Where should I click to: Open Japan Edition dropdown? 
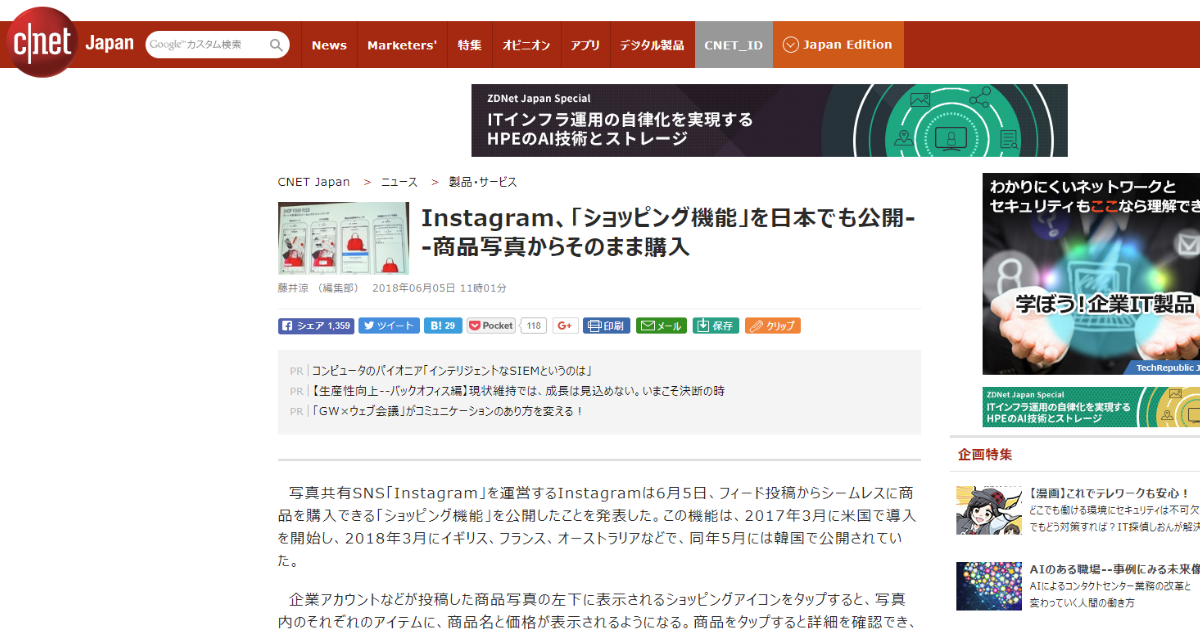(838, 45)
